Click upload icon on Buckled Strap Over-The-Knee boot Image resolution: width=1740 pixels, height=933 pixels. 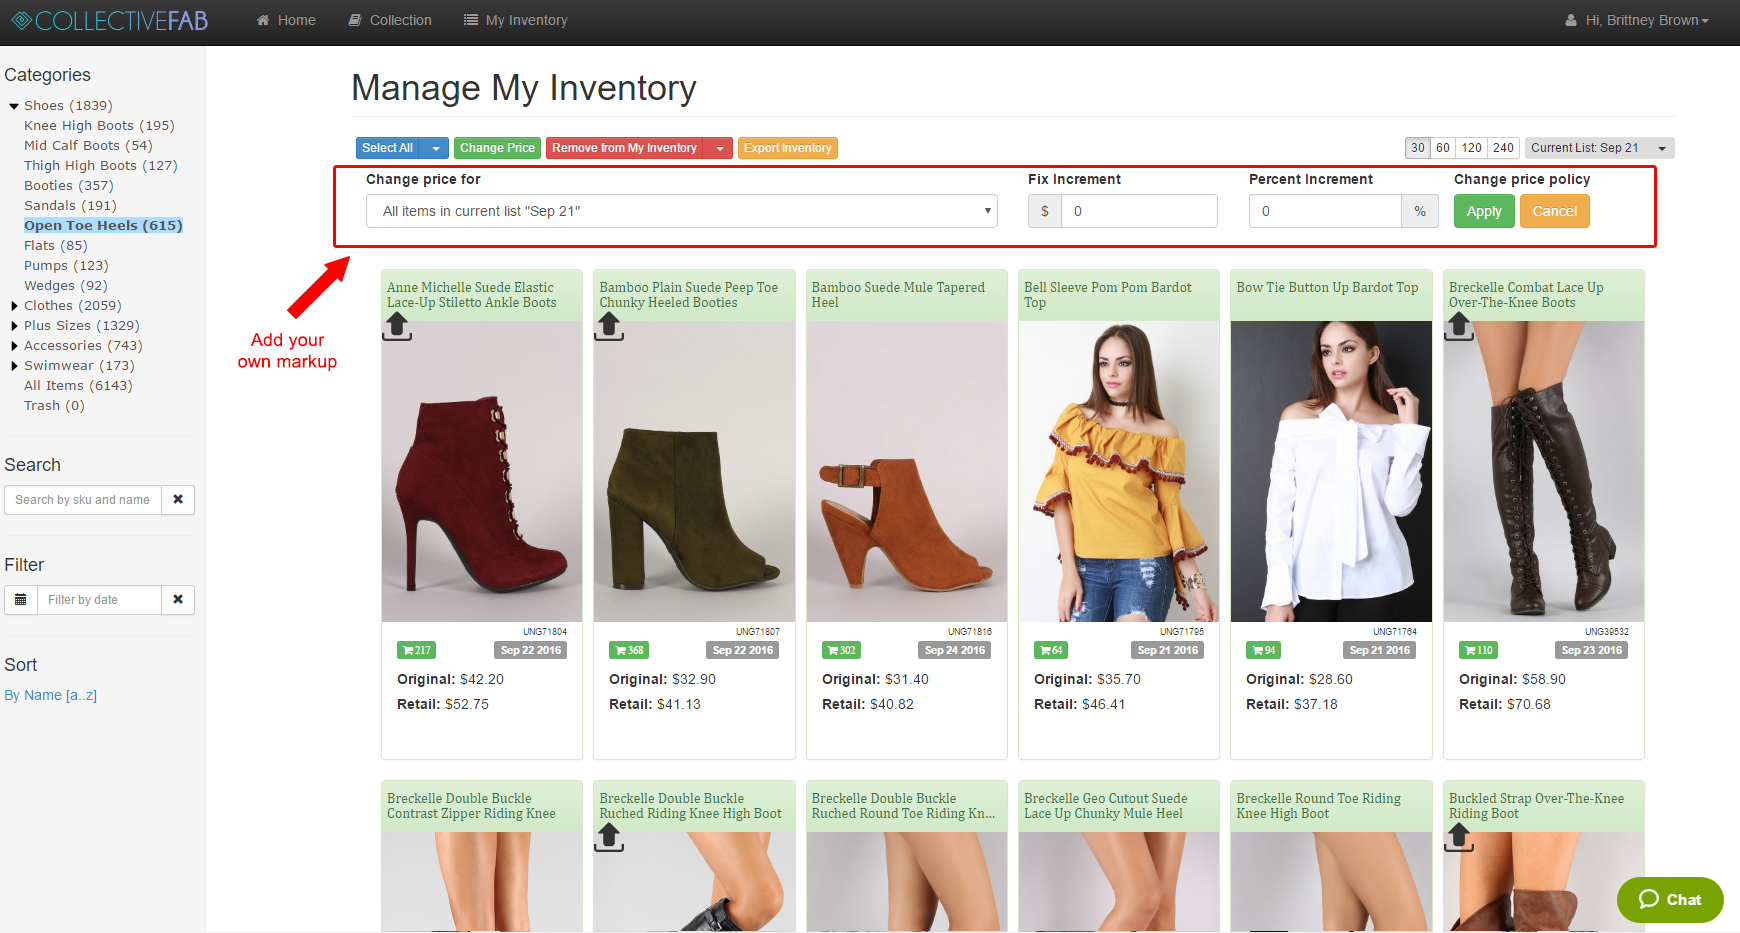coord(1459,837)
